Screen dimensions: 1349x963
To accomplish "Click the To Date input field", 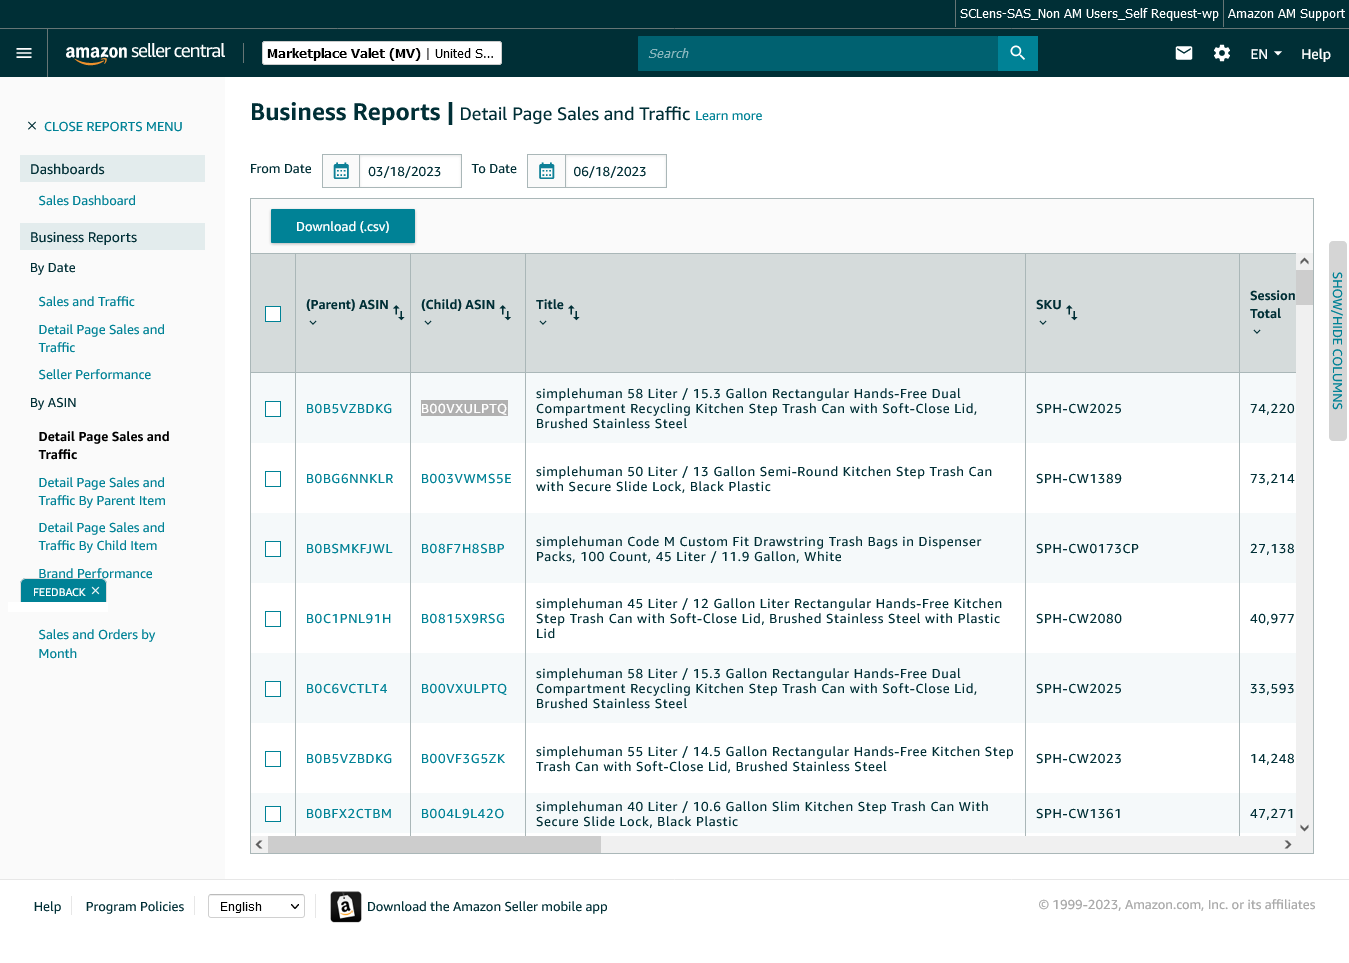I will pyautogui.click(x=615, y=171).
